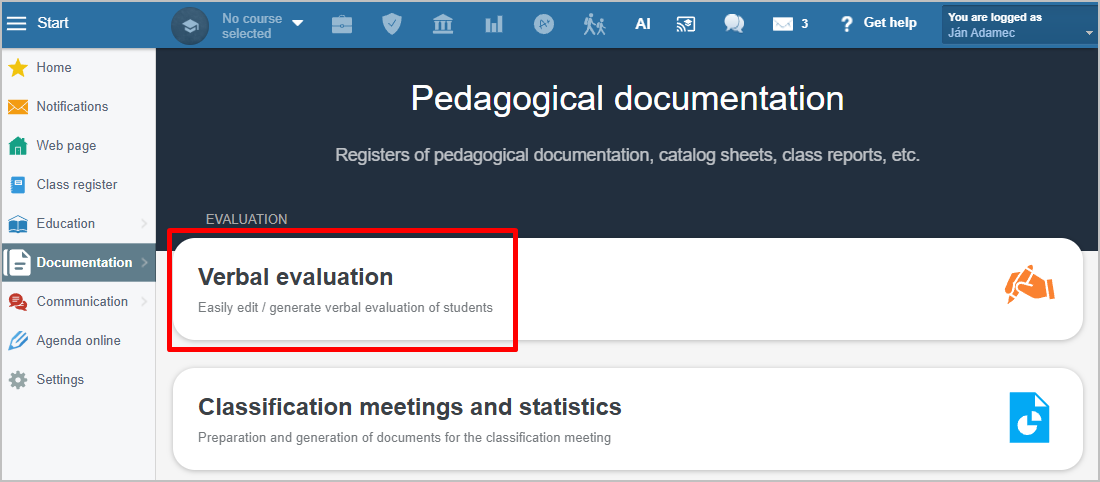Open the bar chart statistics icon
This screenshot has height=482, width=1100.
point(494,24)
